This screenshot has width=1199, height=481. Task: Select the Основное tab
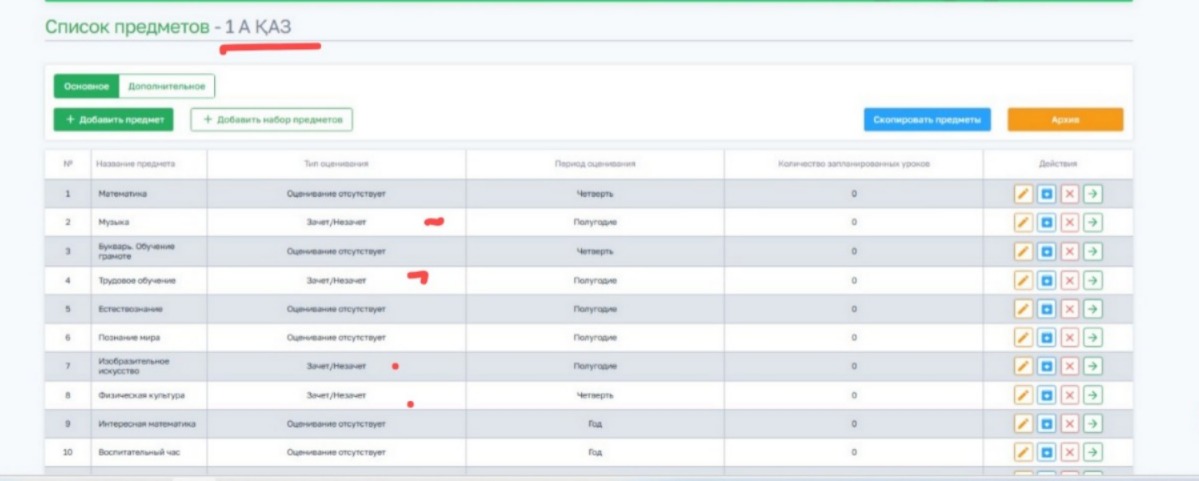pyautogui.click(x=86, y=87)
